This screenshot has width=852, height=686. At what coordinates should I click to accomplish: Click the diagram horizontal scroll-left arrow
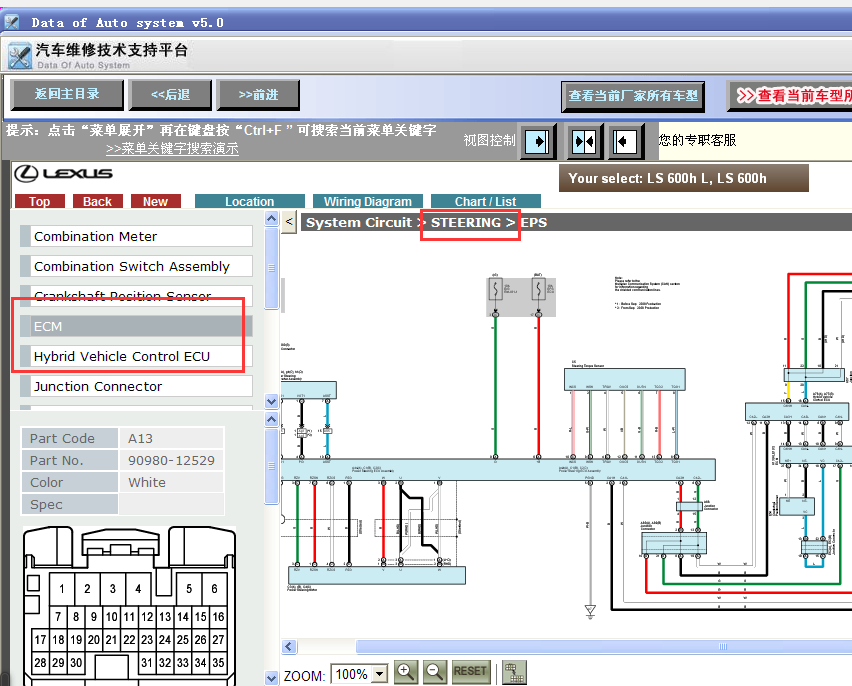coord(289,646)
